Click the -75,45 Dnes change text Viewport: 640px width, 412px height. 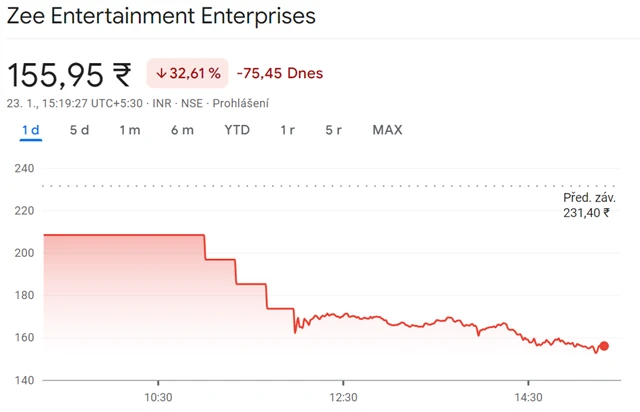pyautogui.click(x=280, y=74)
